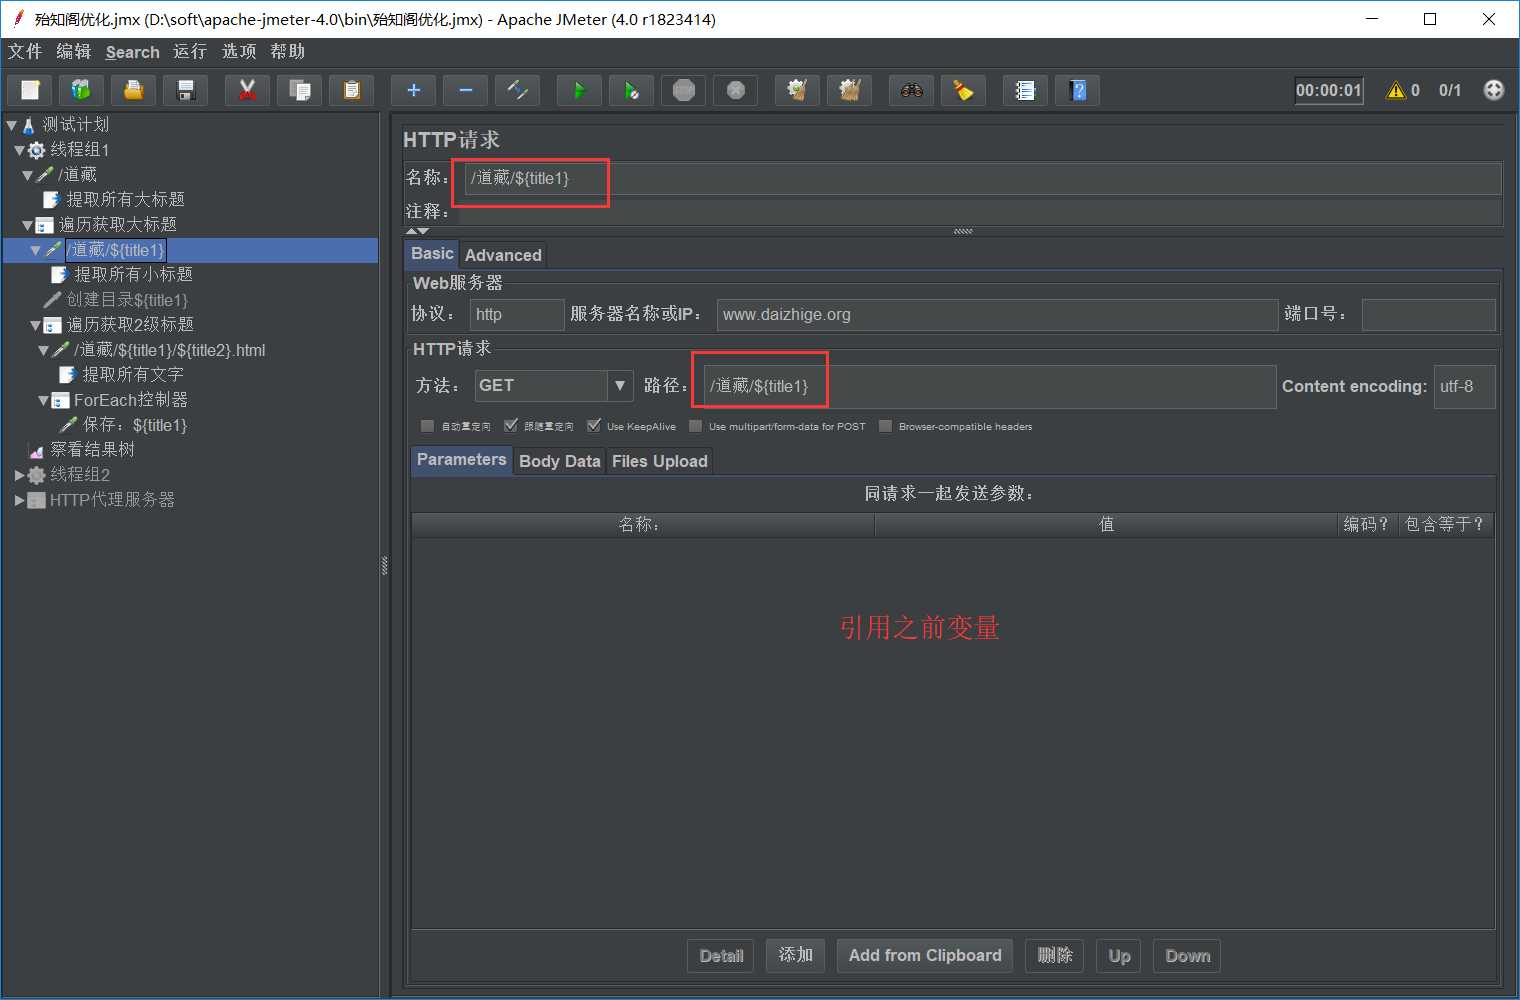Click the Content encoding utf-8 field
The height and width of the screenshot is (1000, 1520).
click(1465, 386)
